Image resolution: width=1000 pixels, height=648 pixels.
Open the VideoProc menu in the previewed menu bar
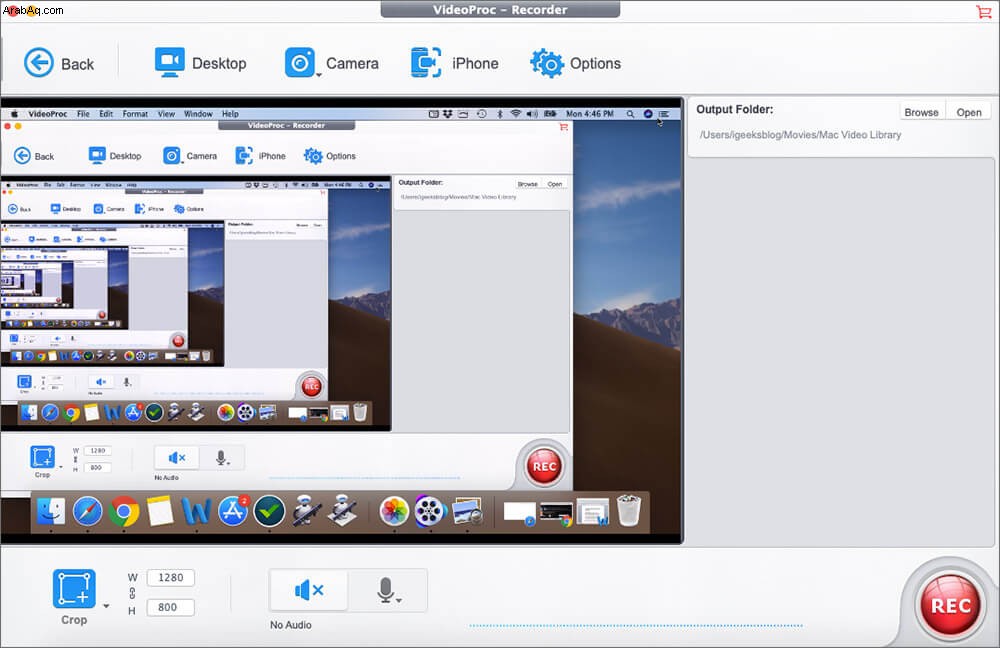(48, 114)
